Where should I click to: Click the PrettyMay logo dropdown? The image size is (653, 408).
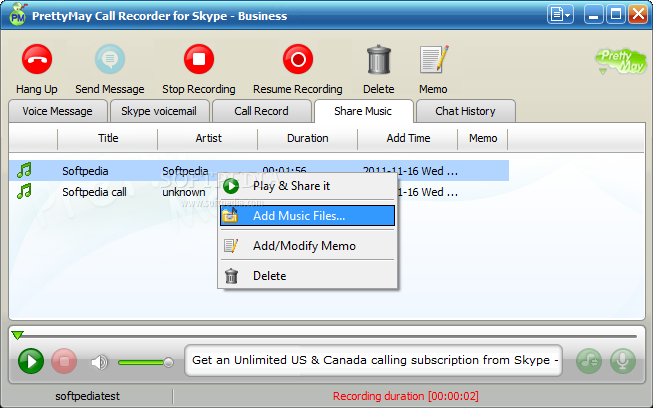pyautogui.click(x=621, y=62)
